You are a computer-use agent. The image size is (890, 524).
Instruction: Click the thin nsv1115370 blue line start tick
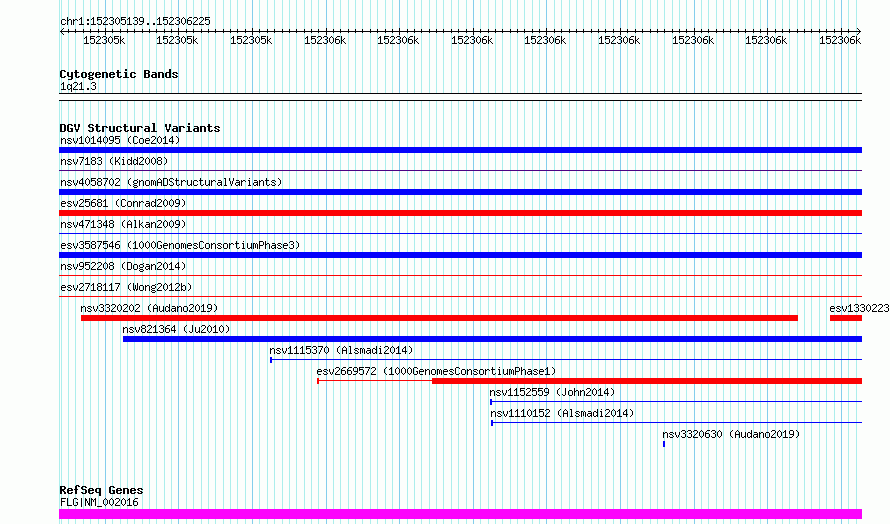[271, 360]
